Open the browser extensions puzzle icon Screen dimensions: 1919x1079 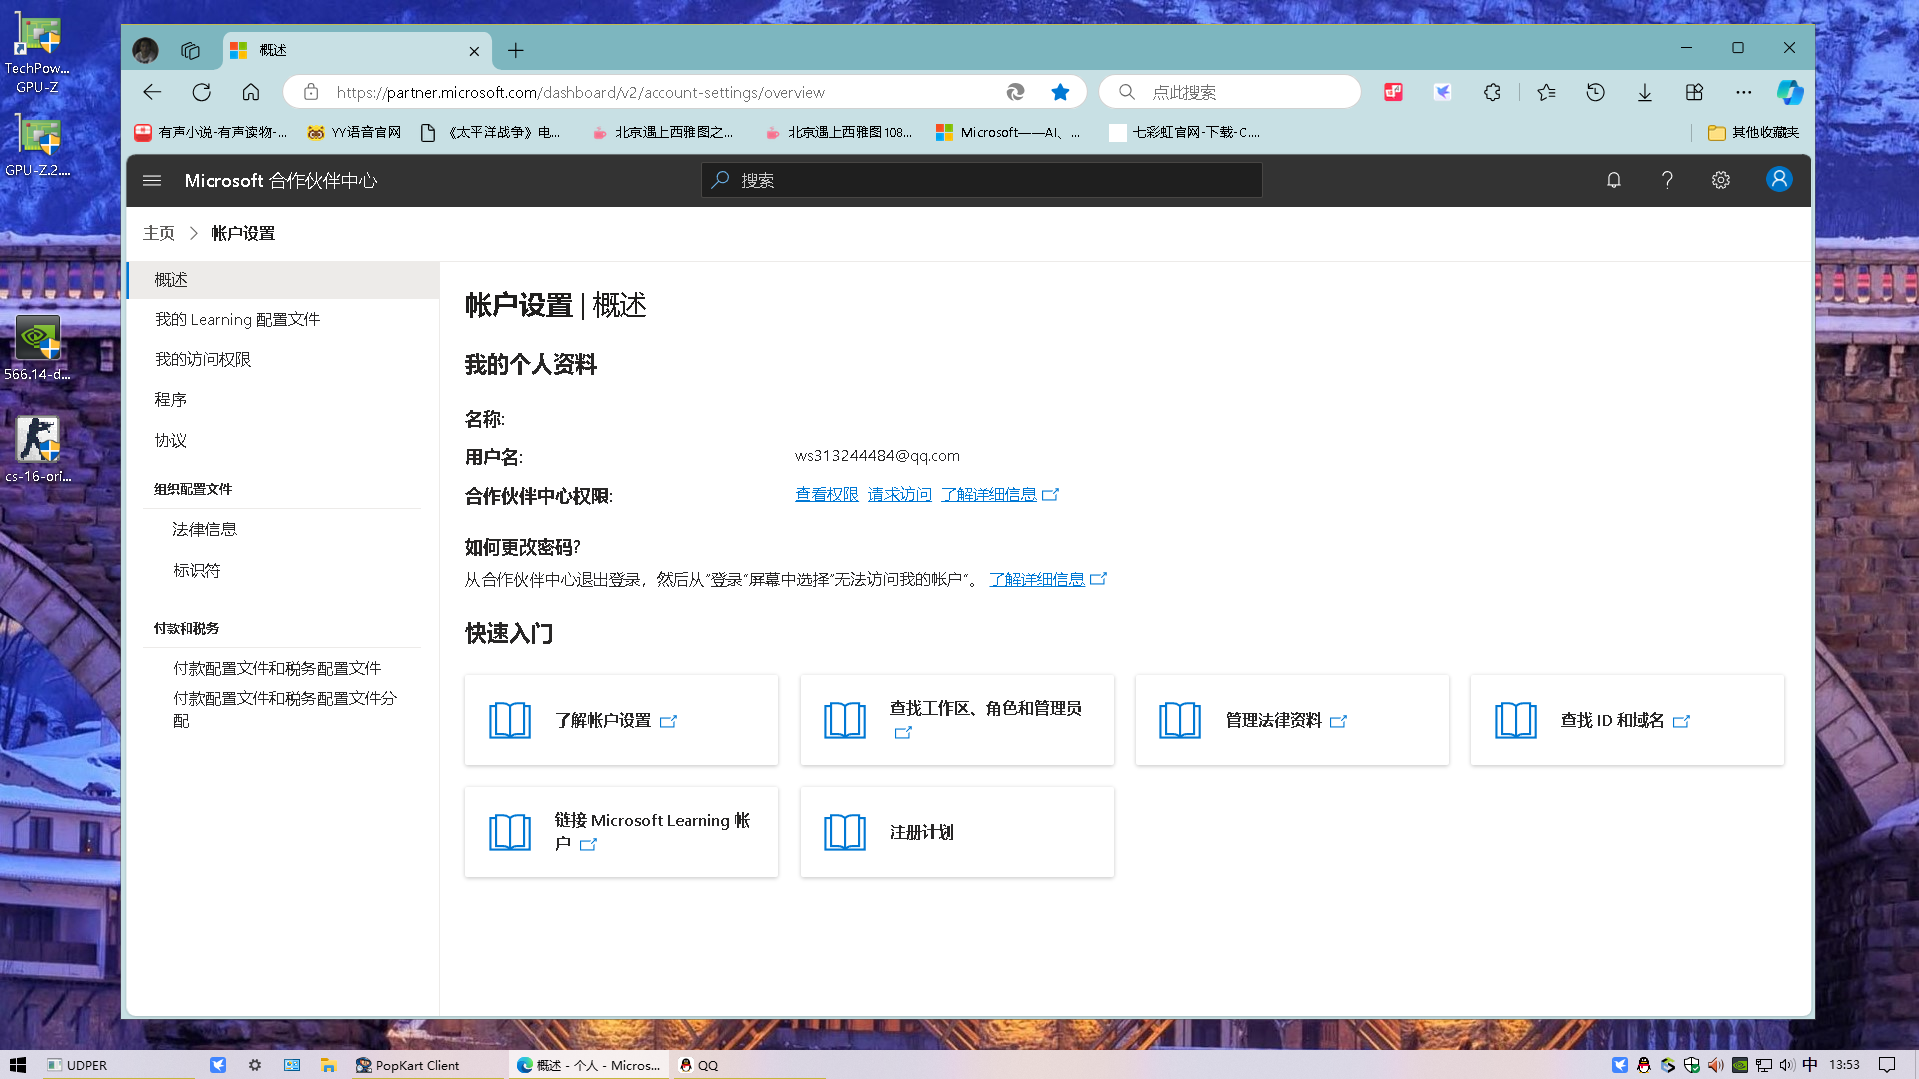[x=1492, y=92]
